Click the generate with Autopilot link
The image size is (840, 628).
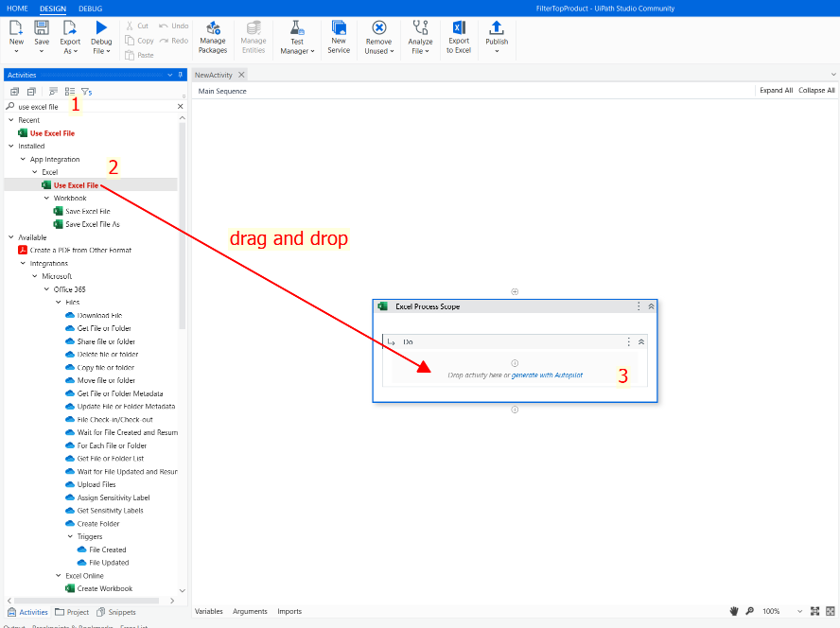tap(547, 375)
